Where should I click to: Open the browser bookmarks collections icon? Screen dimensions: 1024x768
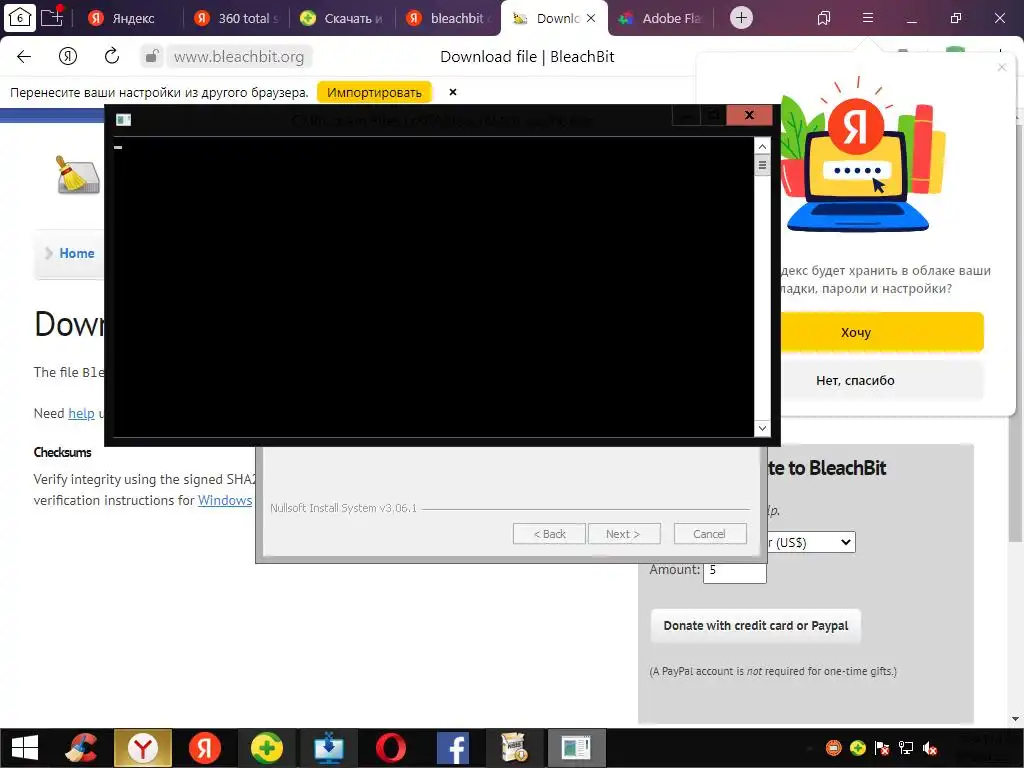pyautogui.click(x=824, y=18)
